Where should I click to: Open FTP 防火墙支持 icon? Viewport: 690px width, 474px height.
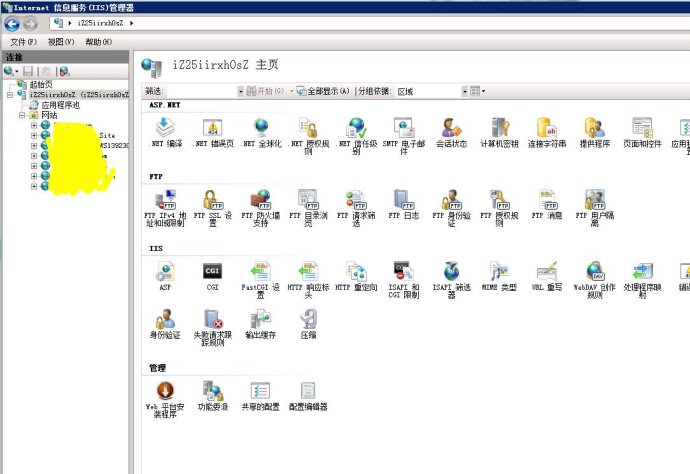261,199
